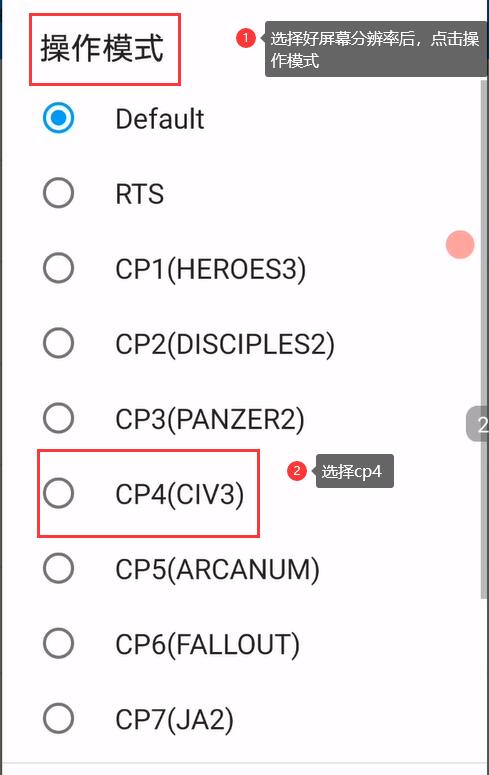Screen dimensions: 489x775
Task: Select the CP4(CIV3) radio button
Action: coord(58,493)
